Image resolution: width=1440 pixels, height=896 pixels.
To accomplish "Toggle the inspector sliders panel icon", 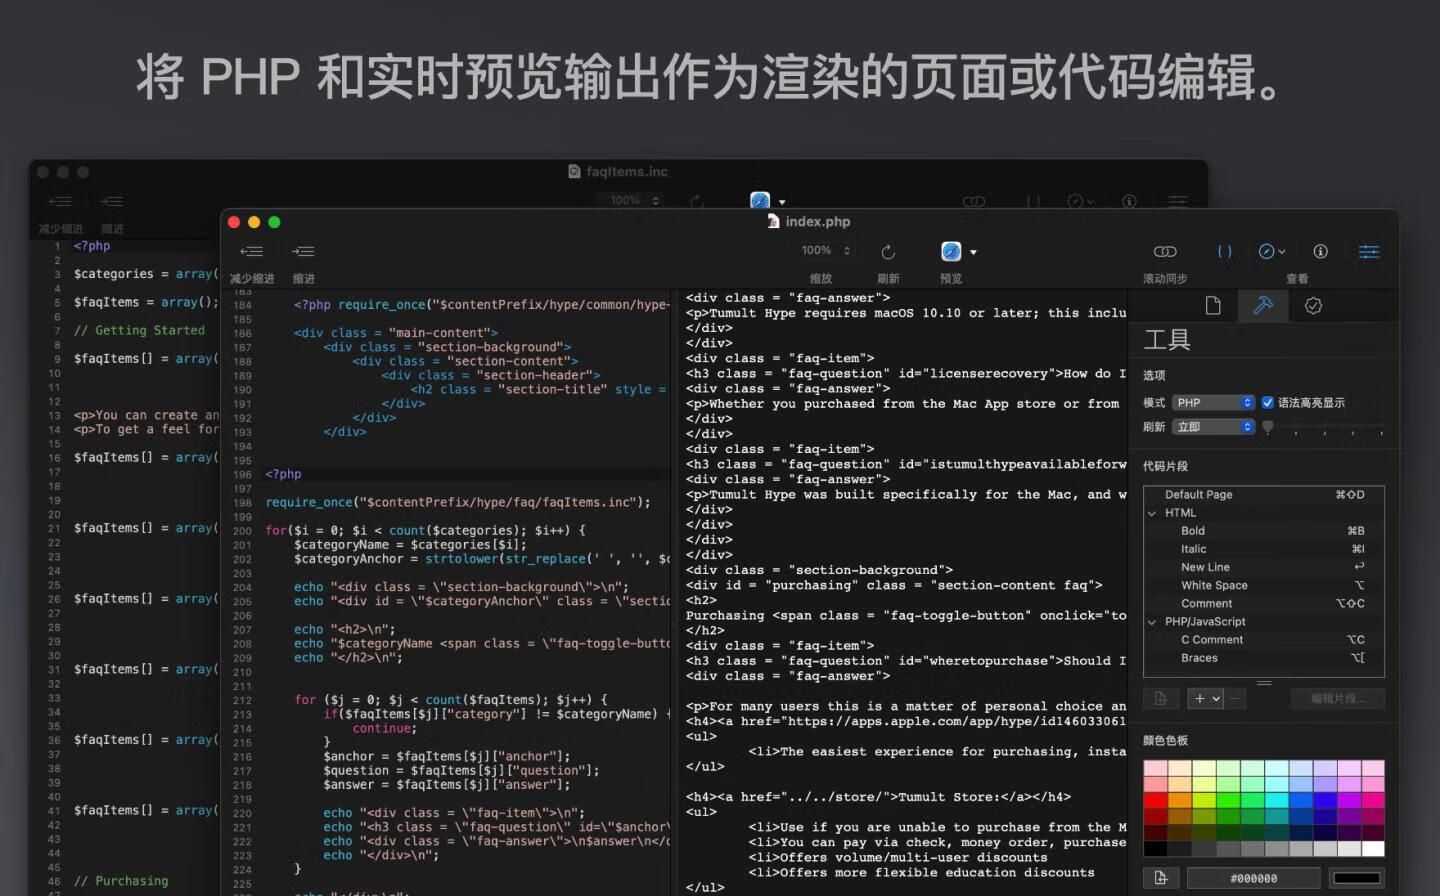I will click(x=1369, y=252).
